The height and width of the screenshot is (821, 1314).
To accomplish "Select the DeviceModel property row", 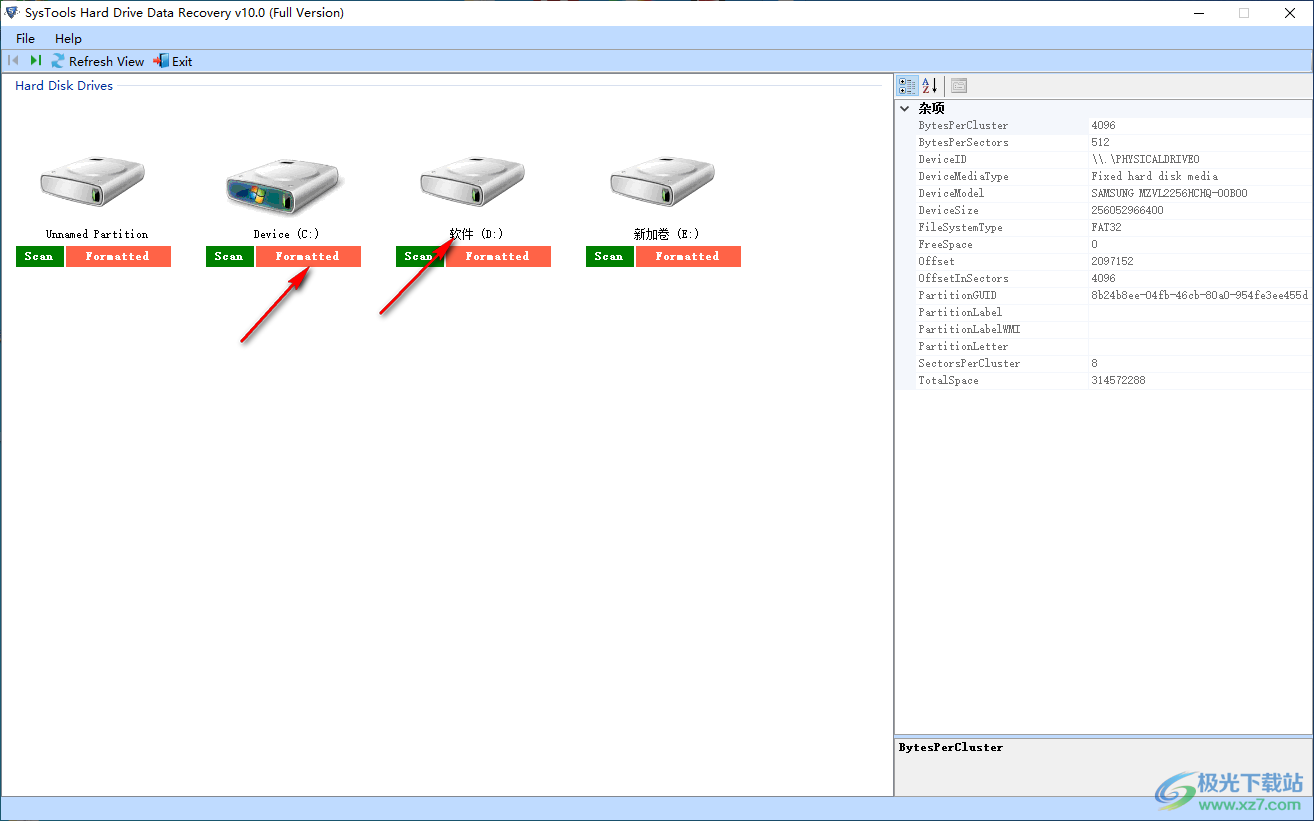I will tap(1104, 194).
